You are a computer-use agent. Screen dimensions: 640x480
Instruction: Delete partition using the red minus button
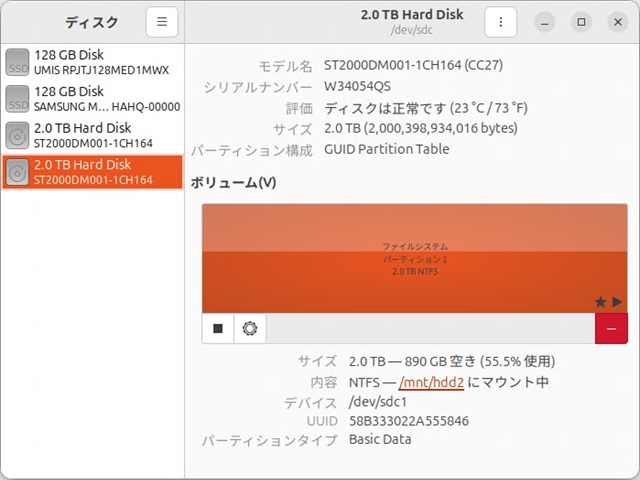611,328
